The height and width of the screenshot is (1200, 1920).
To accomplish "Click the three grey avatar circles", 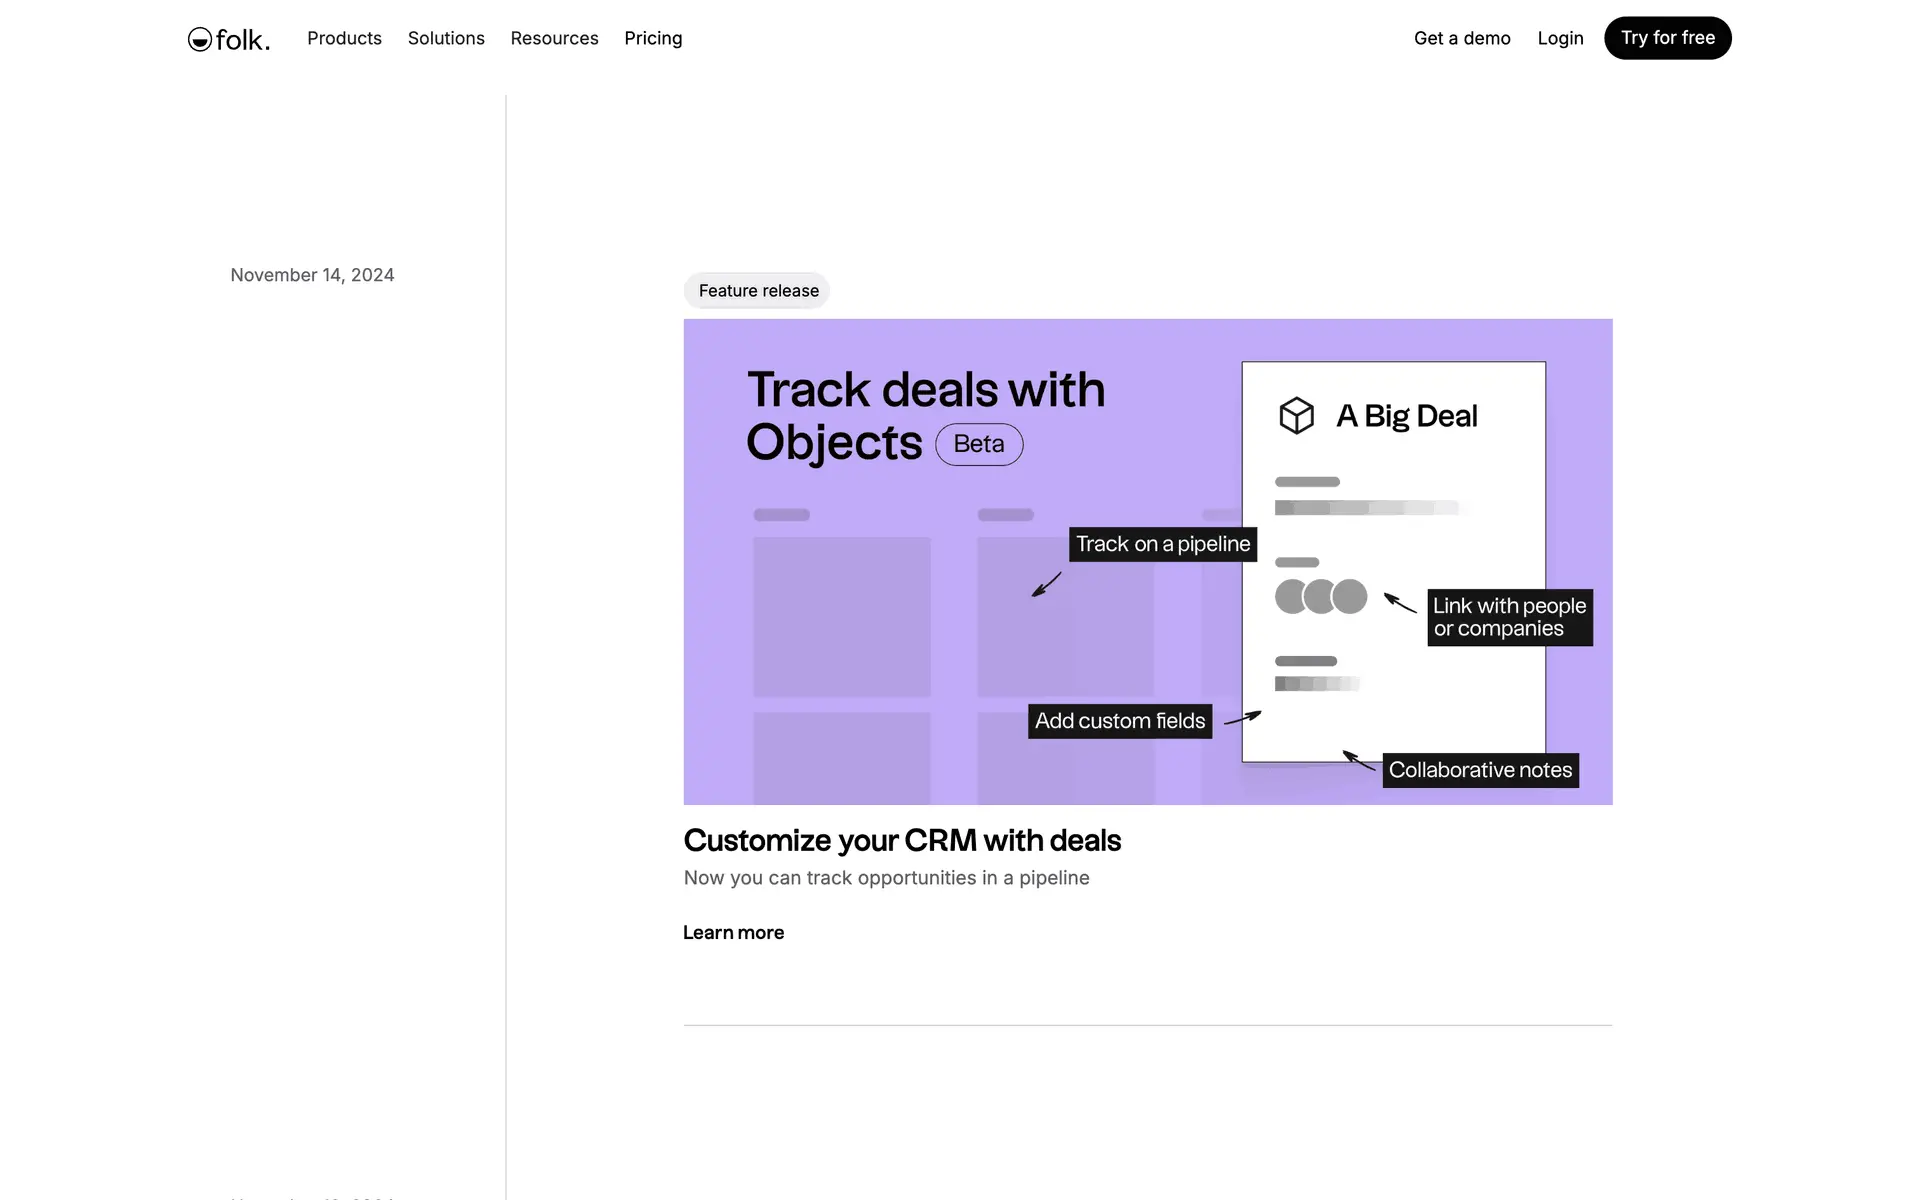I will click(x=1320, y=596).
